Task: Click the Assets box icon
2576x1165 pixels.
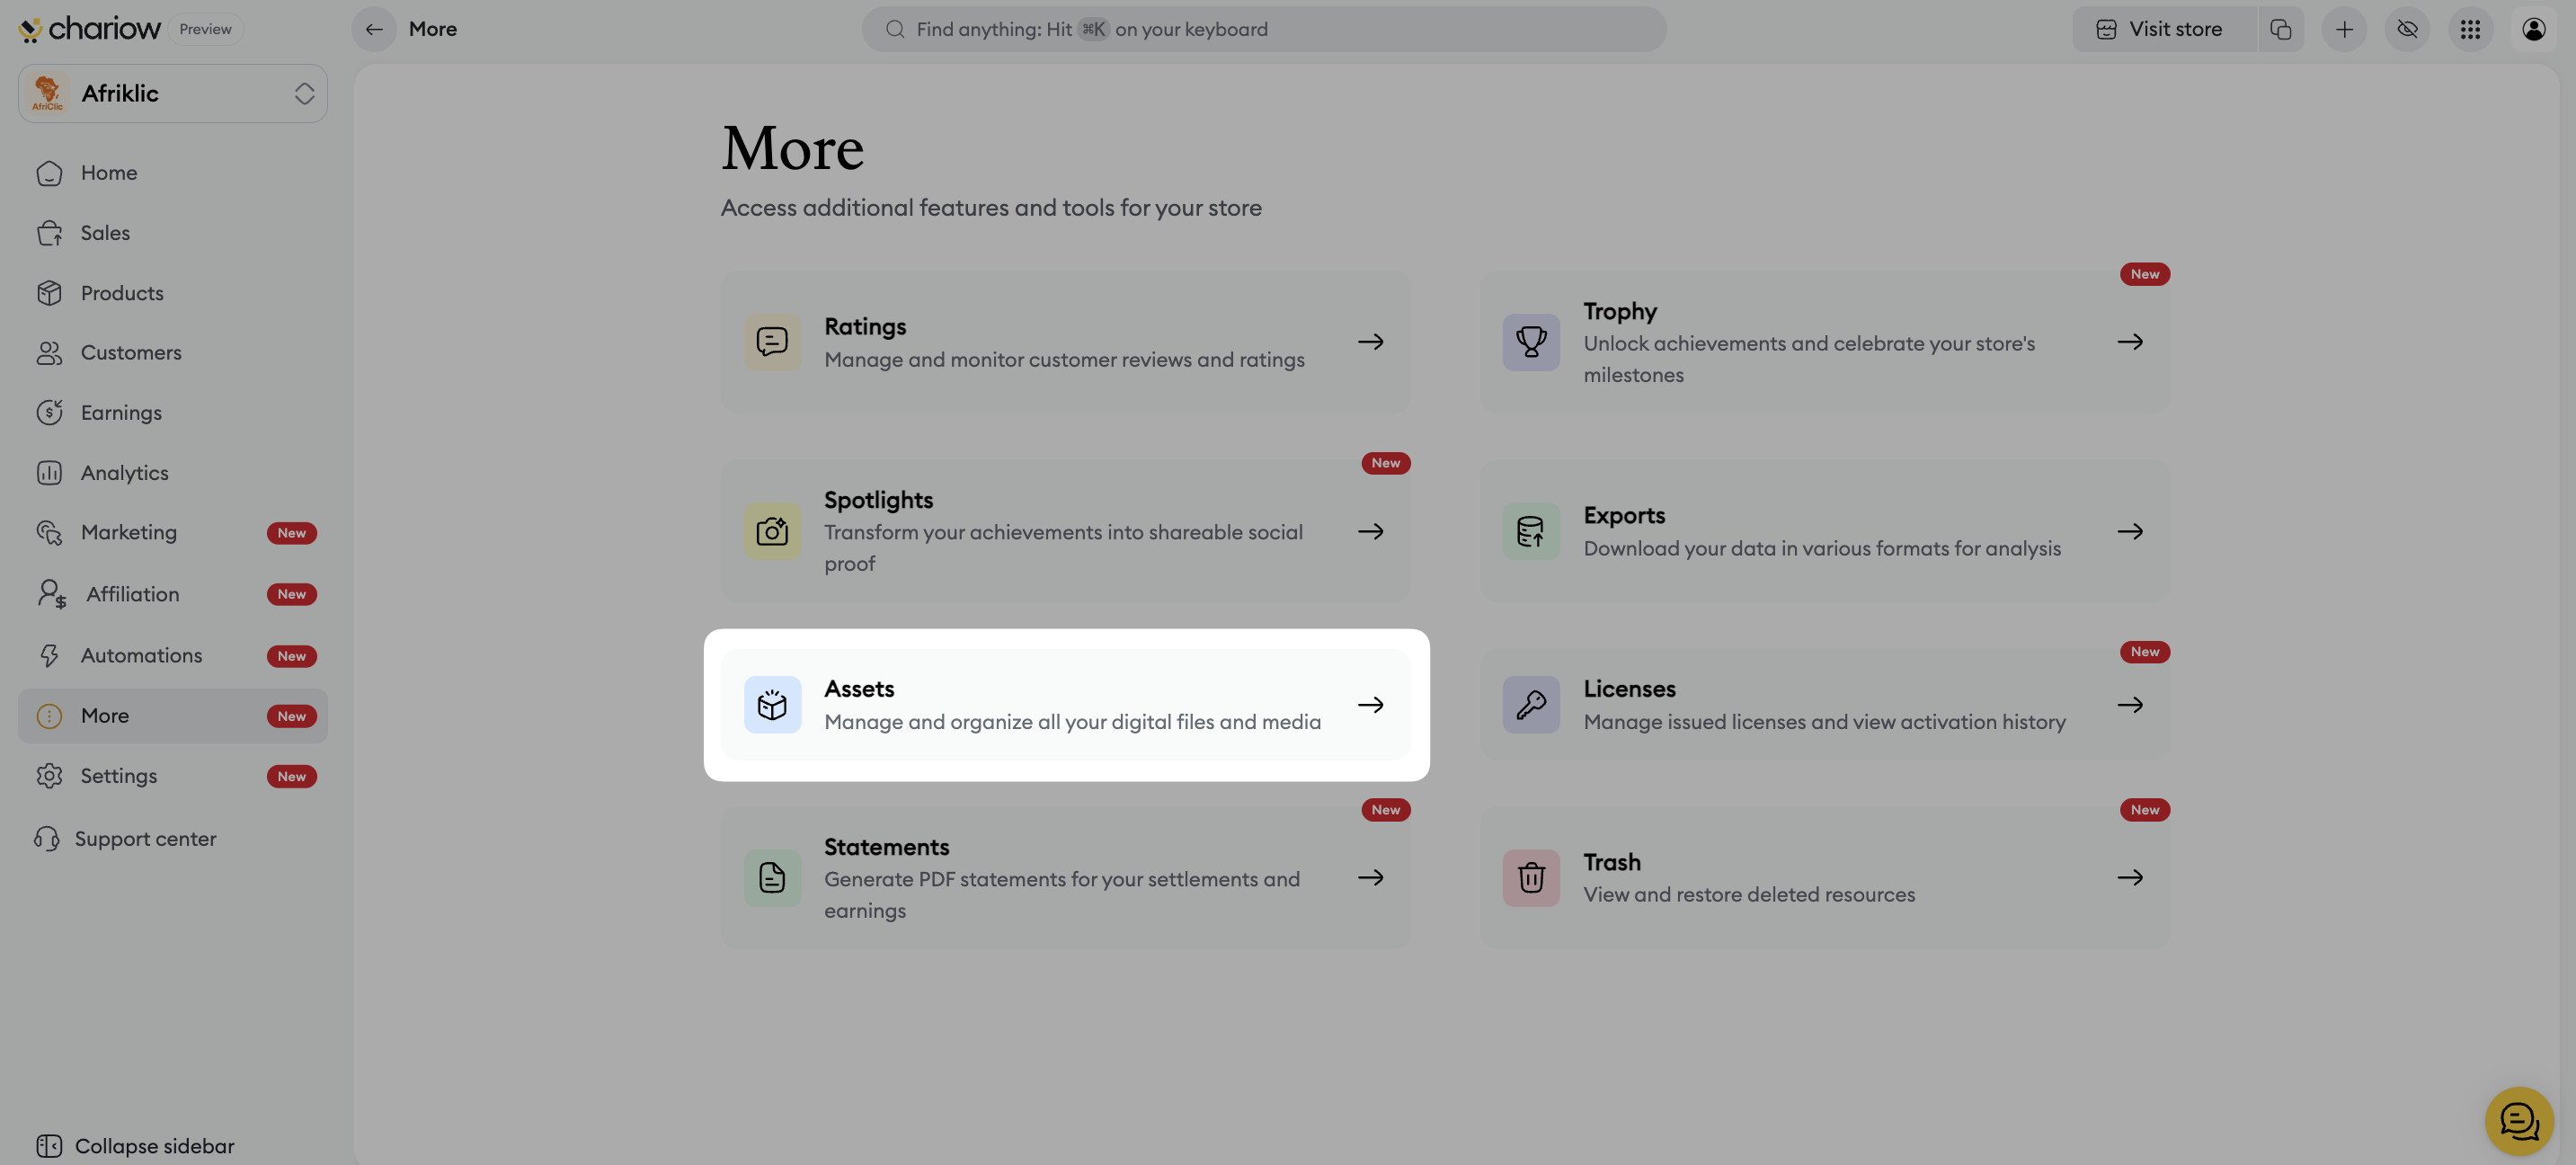Action: coord(772,705)
